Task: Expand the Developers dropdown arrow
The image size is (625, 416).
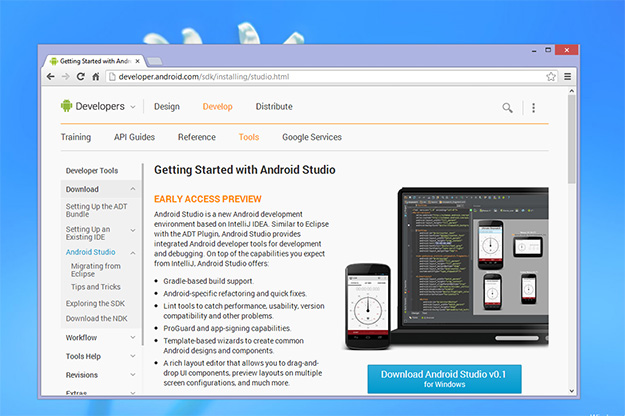Action: [133, 107]
